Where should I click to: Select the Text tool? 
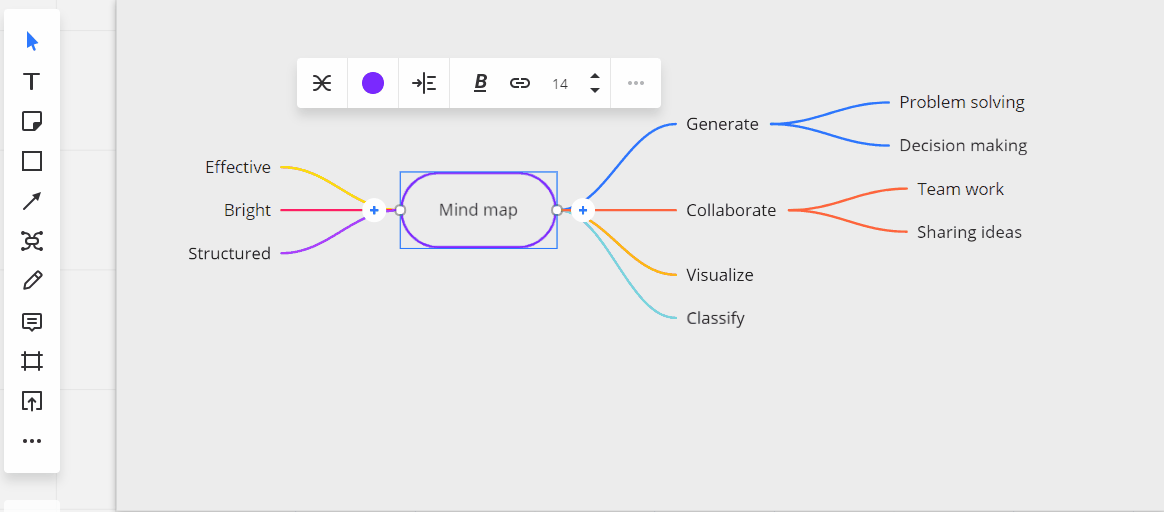pyautogui.click(x=32, y=81)
